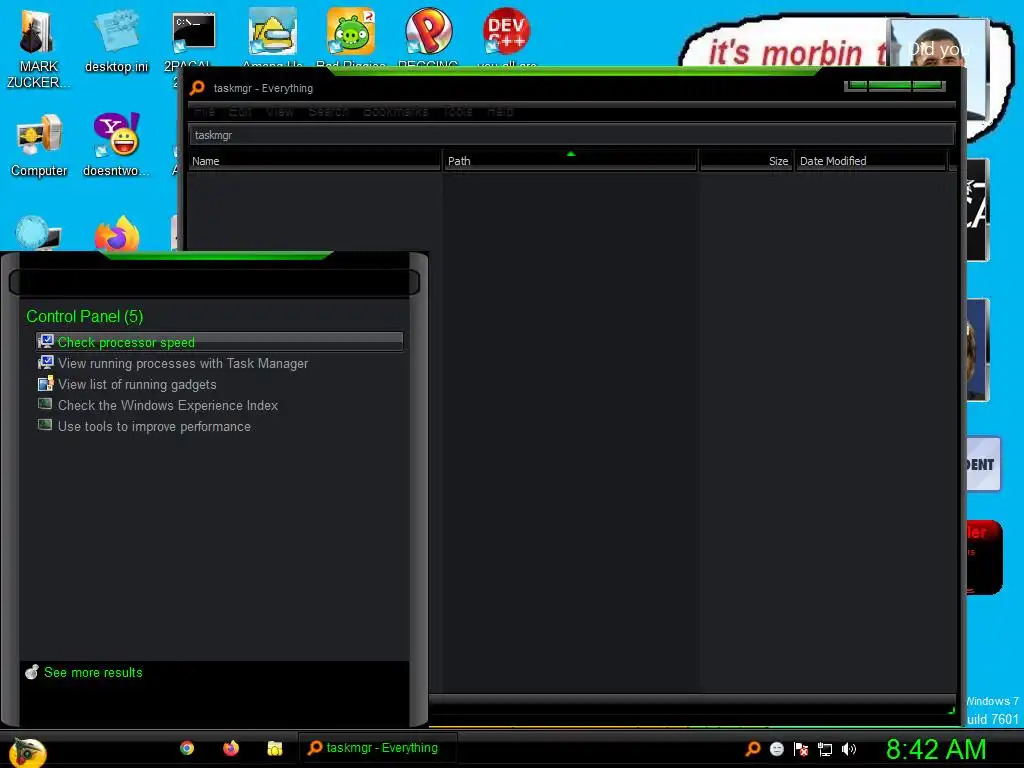Screen dimensions: 1024x768
Task: Sort results by the Date Modified column
Action: coord(871,161)
